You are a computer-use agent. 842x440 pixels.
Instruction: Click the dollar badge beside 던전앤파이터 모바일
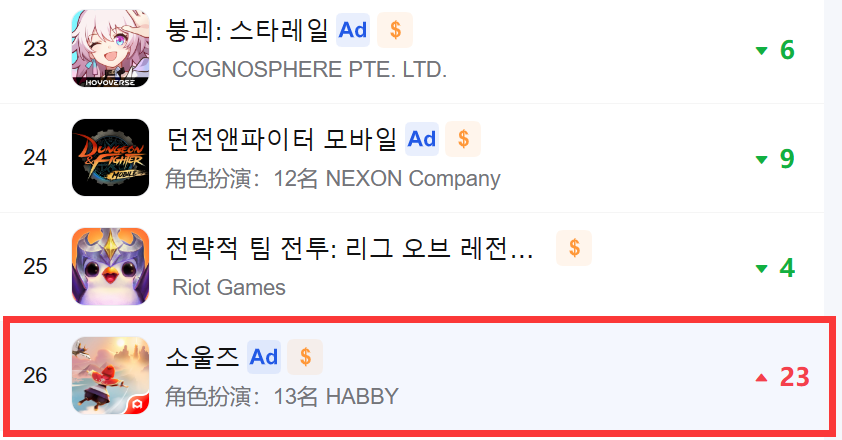click(463, 139)
